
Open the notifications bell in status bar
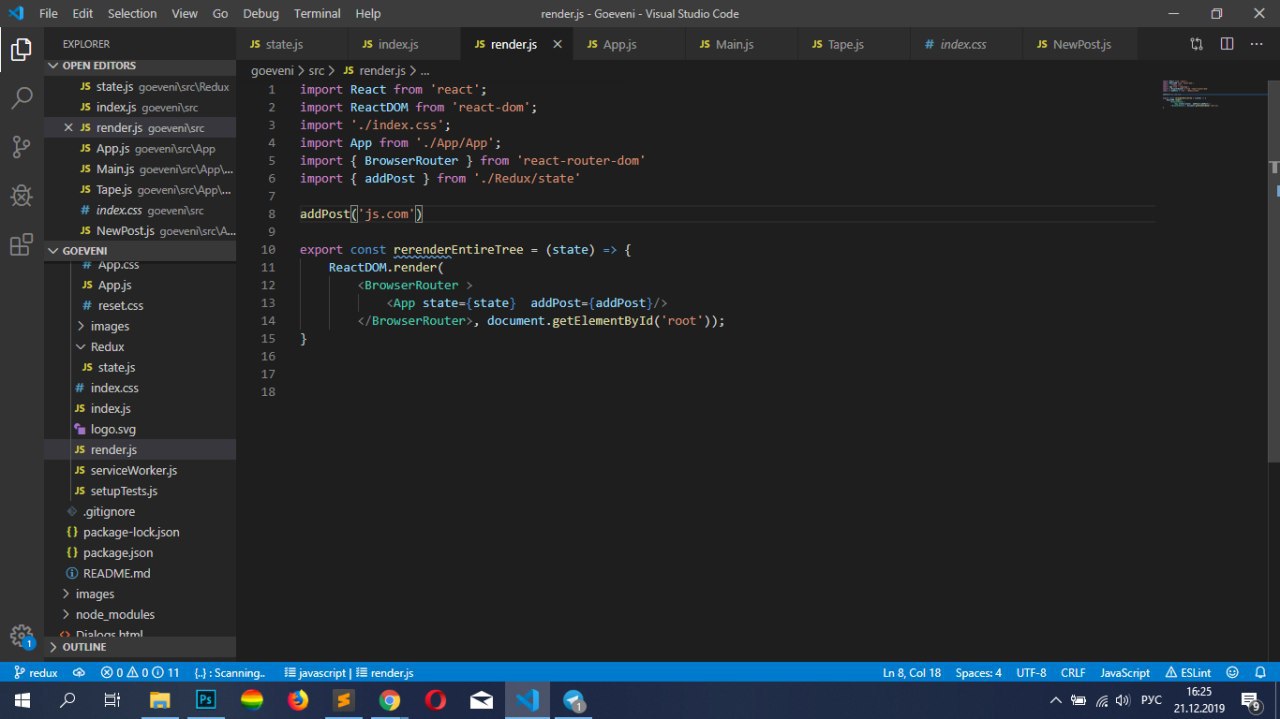click(1258, 673)
